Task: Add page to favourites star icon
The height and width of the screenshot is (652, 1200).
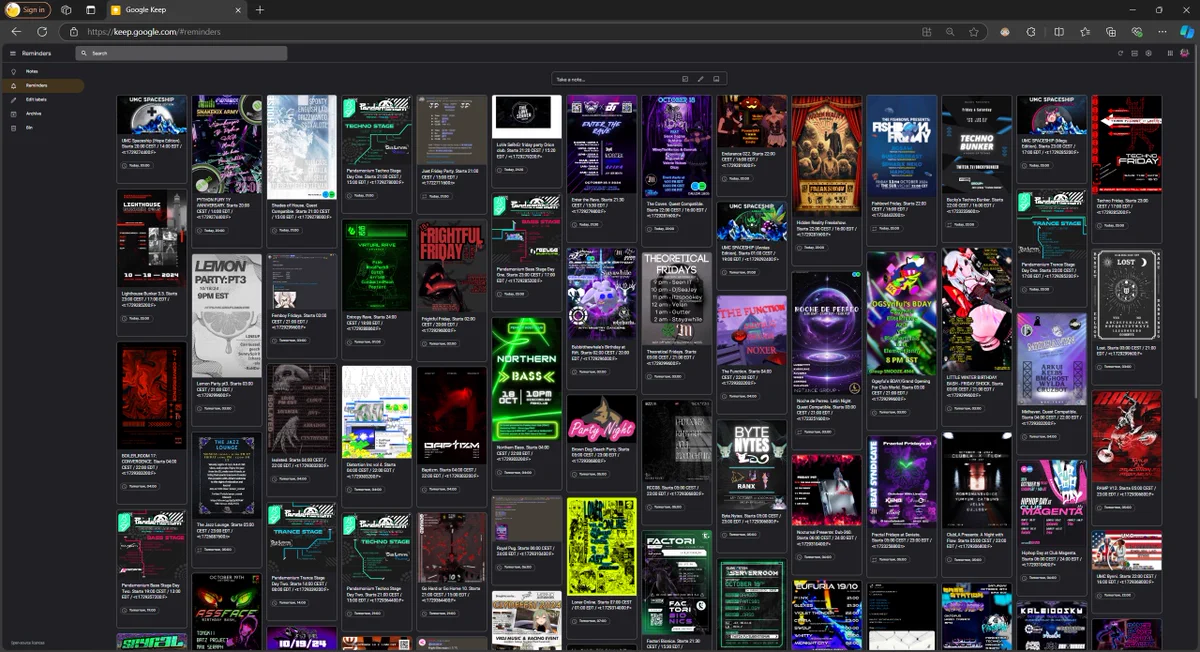Action: 973,32
